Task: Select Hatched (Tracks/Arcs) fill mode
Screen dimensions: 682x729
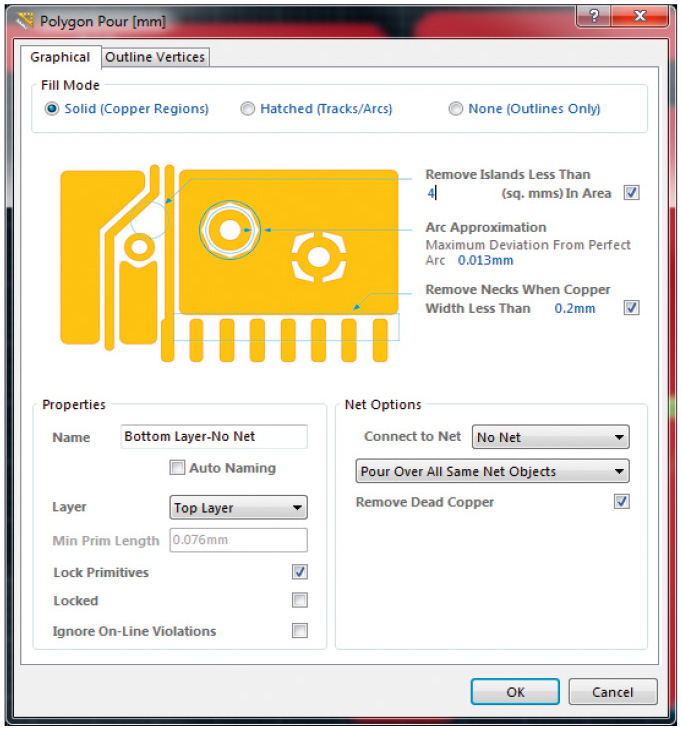Action: coord(248,109)
